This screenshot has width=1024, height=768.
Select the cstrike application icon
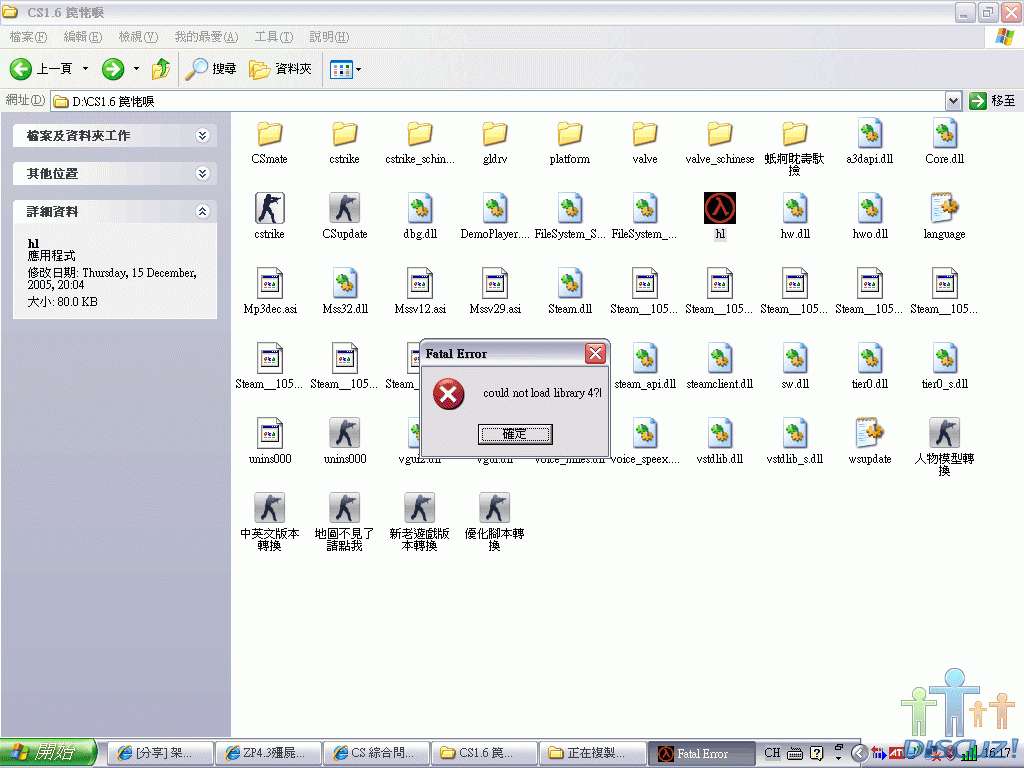(269, 208)
